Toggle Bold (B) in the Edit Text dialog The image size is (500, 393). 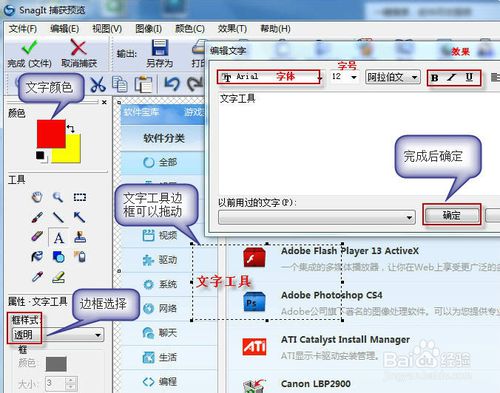pos(435,78)
